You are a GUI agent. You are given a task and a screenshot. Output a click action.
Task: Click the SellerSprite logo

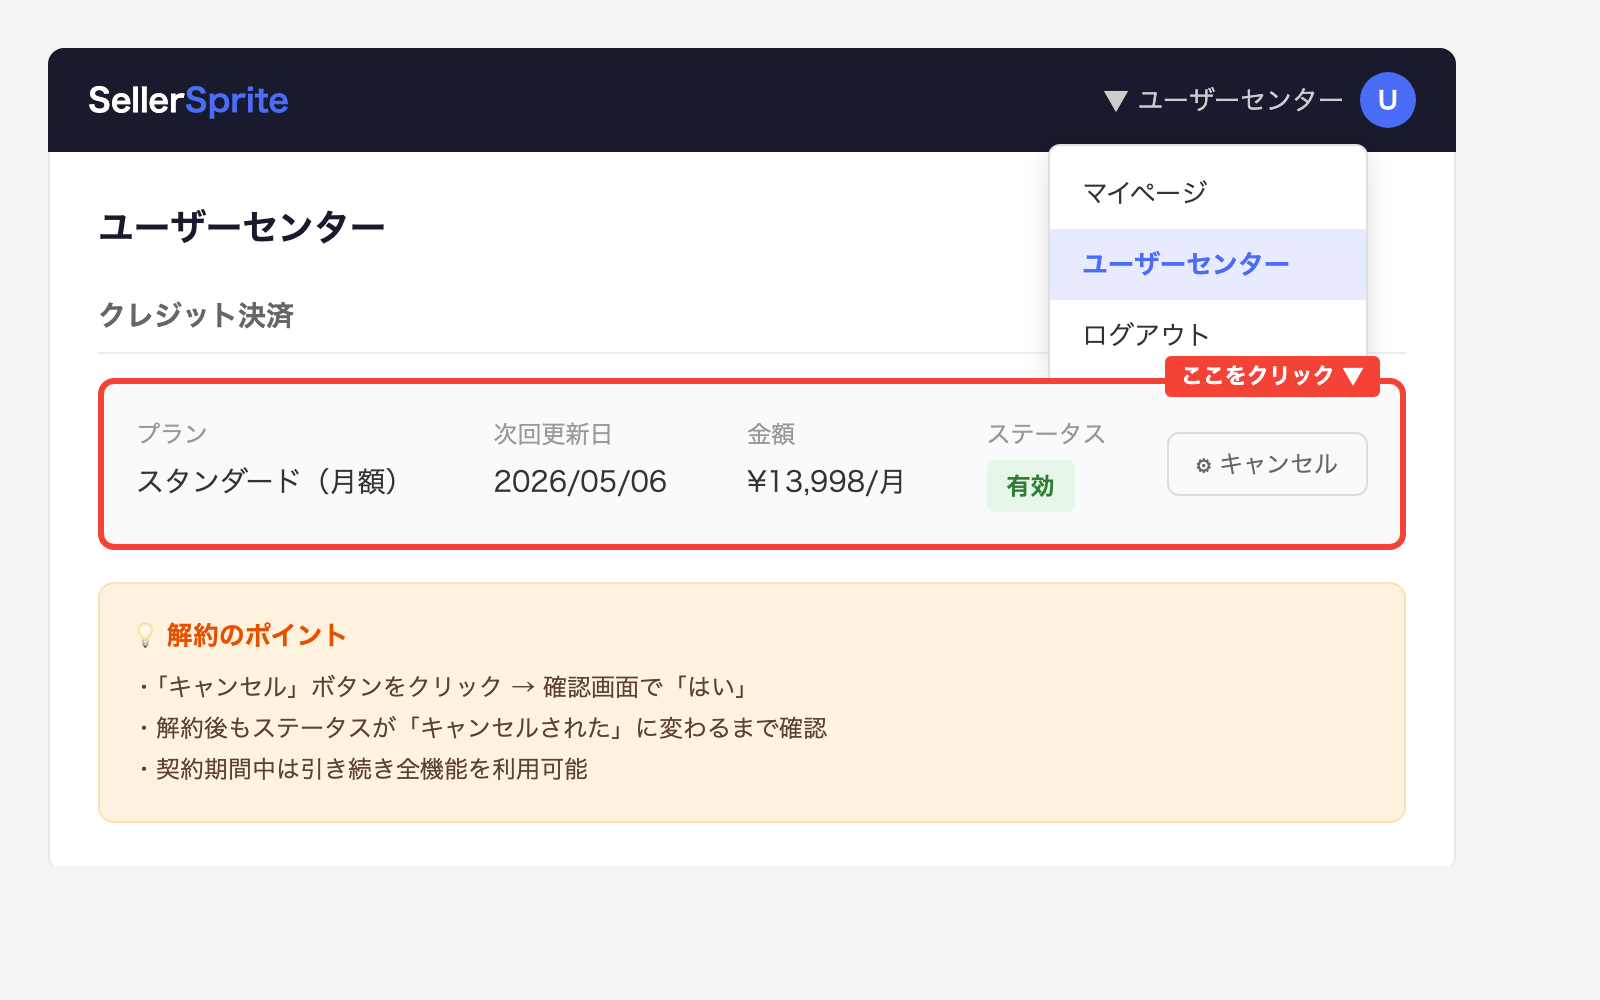tap(188, 99)
